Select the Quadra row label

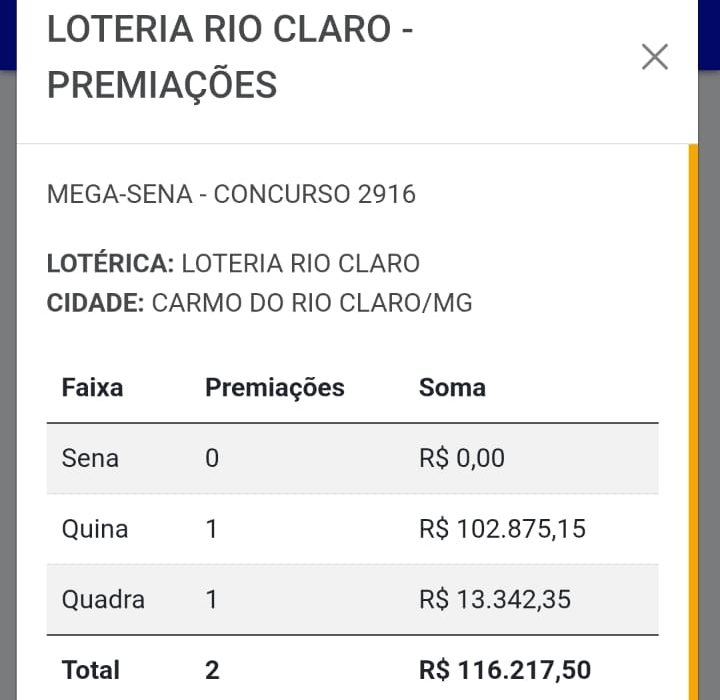103,600
